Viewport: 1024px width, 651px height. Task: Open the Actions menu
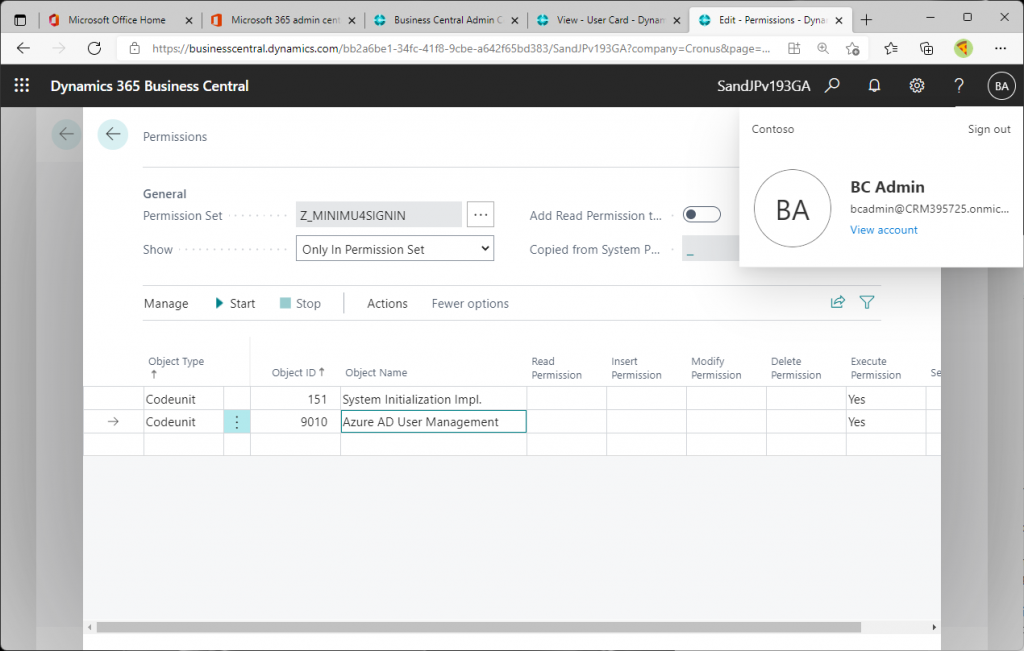[x=387, y=304]
